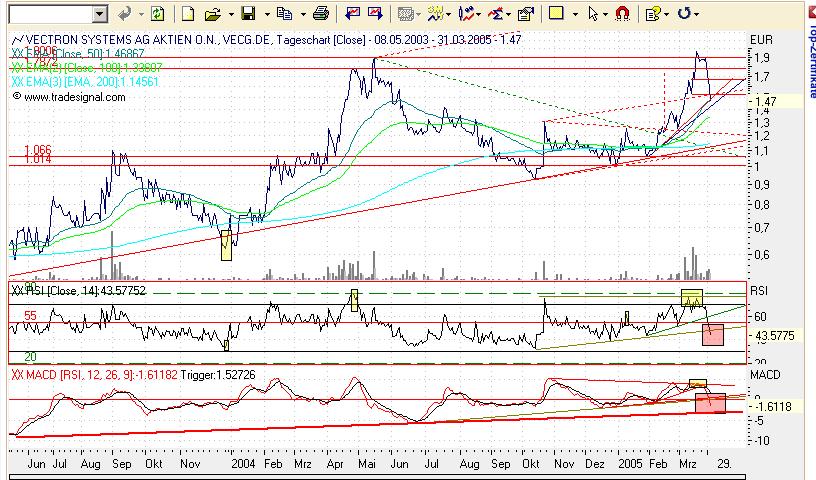Click the red shaded box in MACD panel

coord(710,403)
